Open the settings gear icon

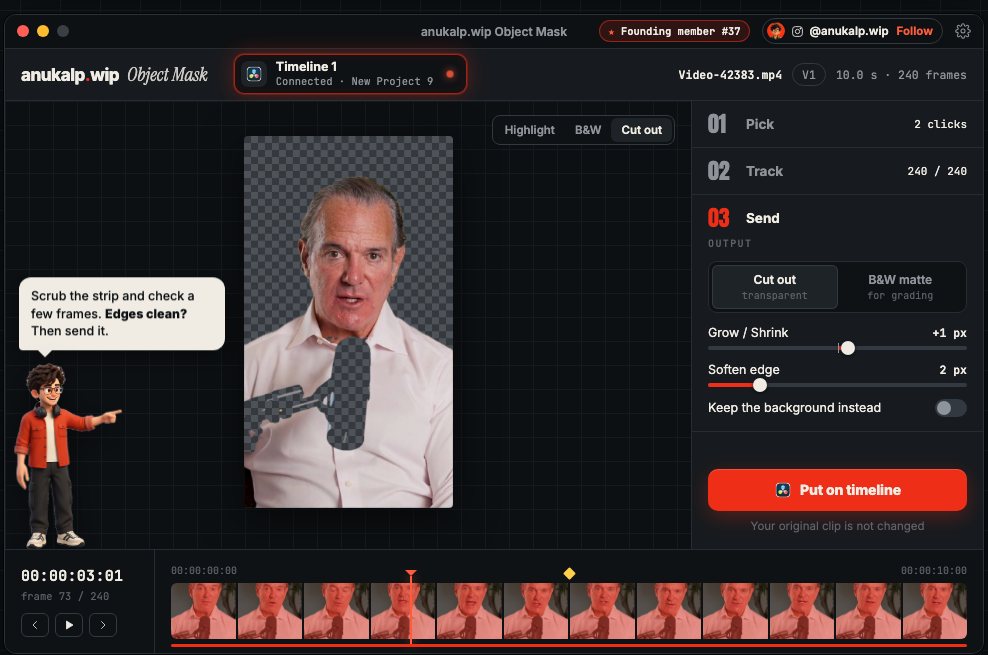[962, 31]
